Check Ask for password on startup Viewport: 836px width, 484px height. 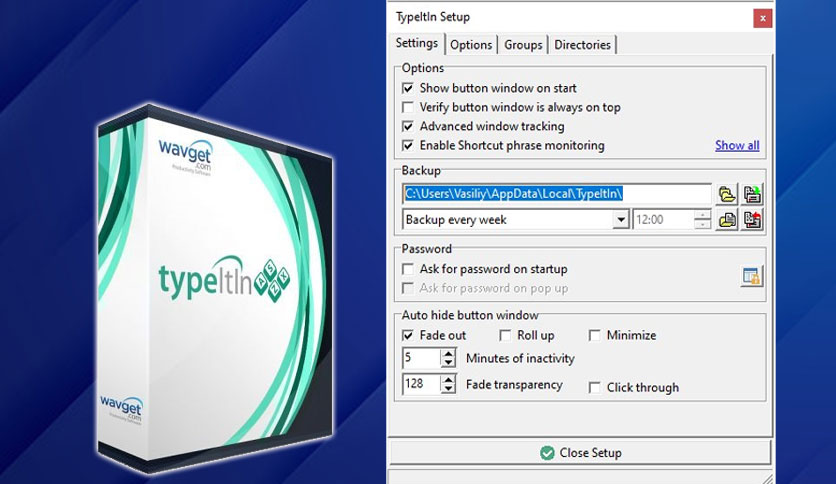(x=408, y=269)
